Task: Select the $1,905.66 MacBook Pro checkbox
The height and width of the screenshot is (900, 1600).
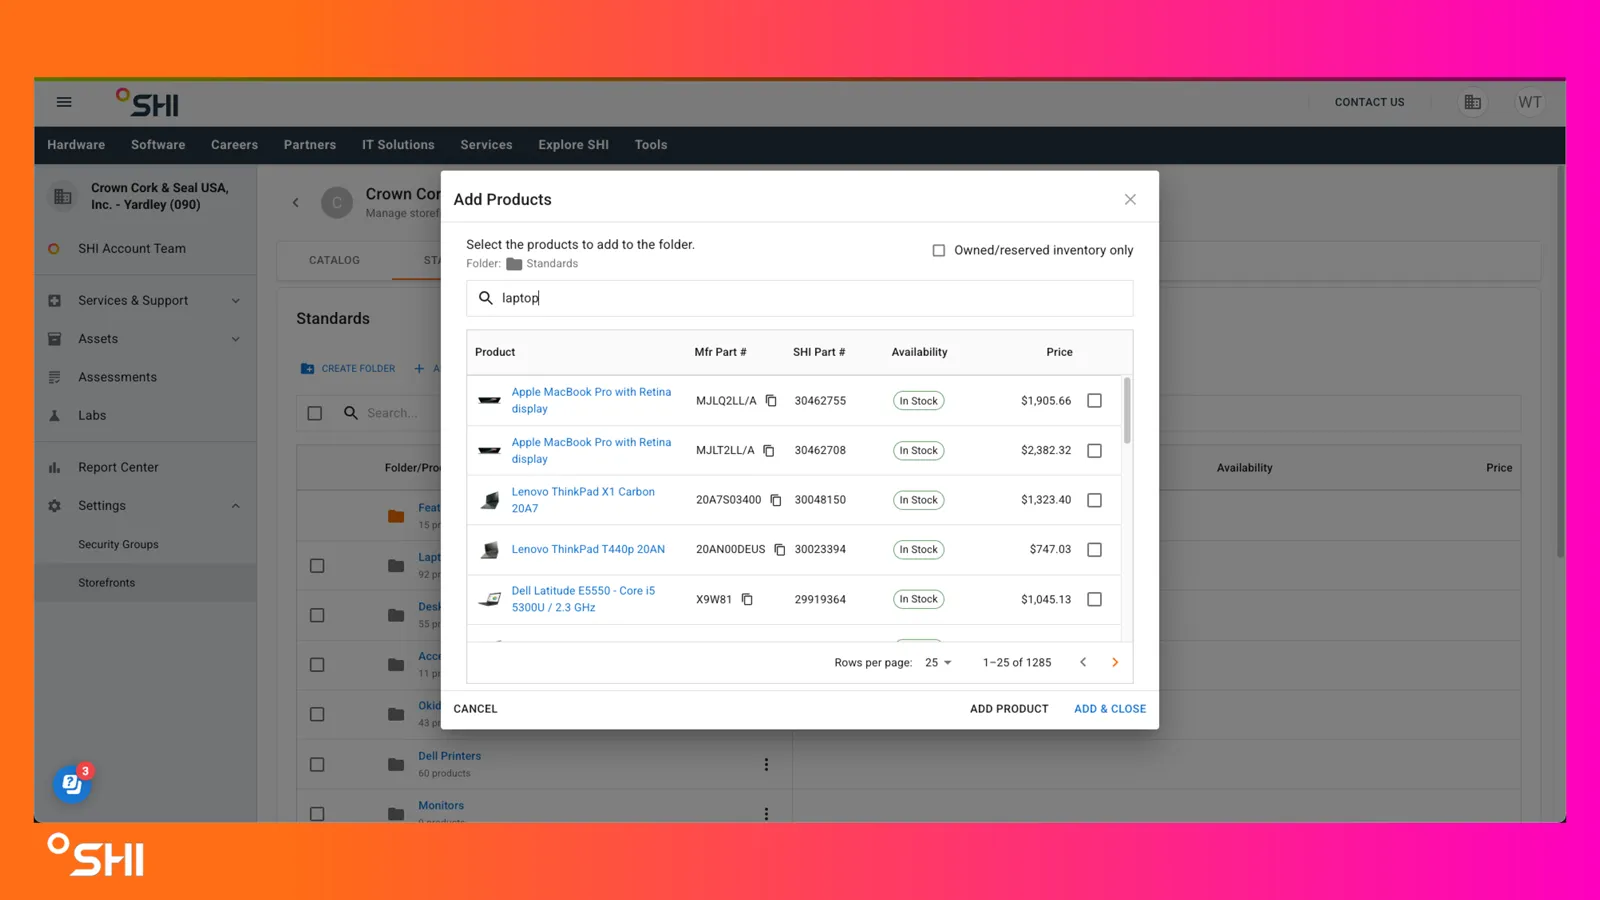Action: point(1095,401)
